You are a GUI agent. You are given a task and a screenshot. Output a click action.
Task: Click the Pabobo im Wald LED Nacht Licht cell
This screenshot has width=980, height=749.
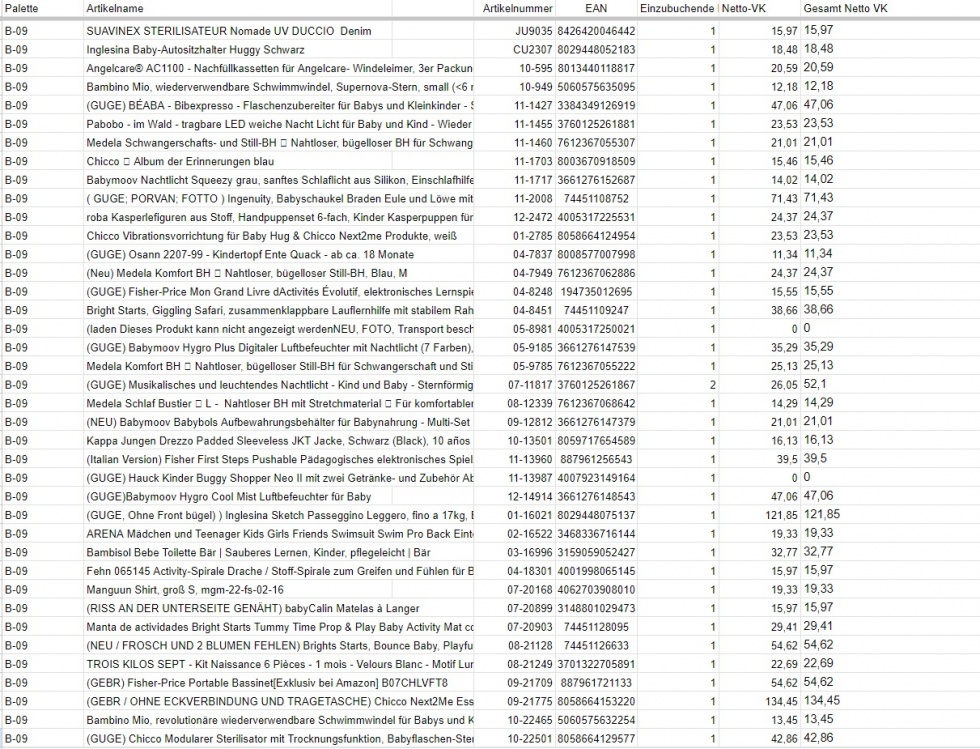tap(279, 124)
